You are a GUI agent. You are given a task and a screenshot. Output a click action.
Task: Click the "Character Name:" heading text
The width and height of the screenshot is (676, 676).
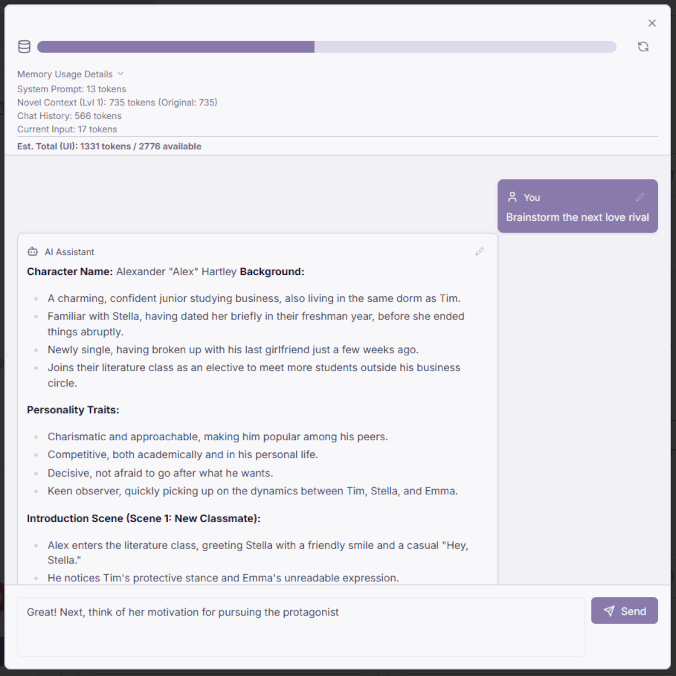coord(69,271)
